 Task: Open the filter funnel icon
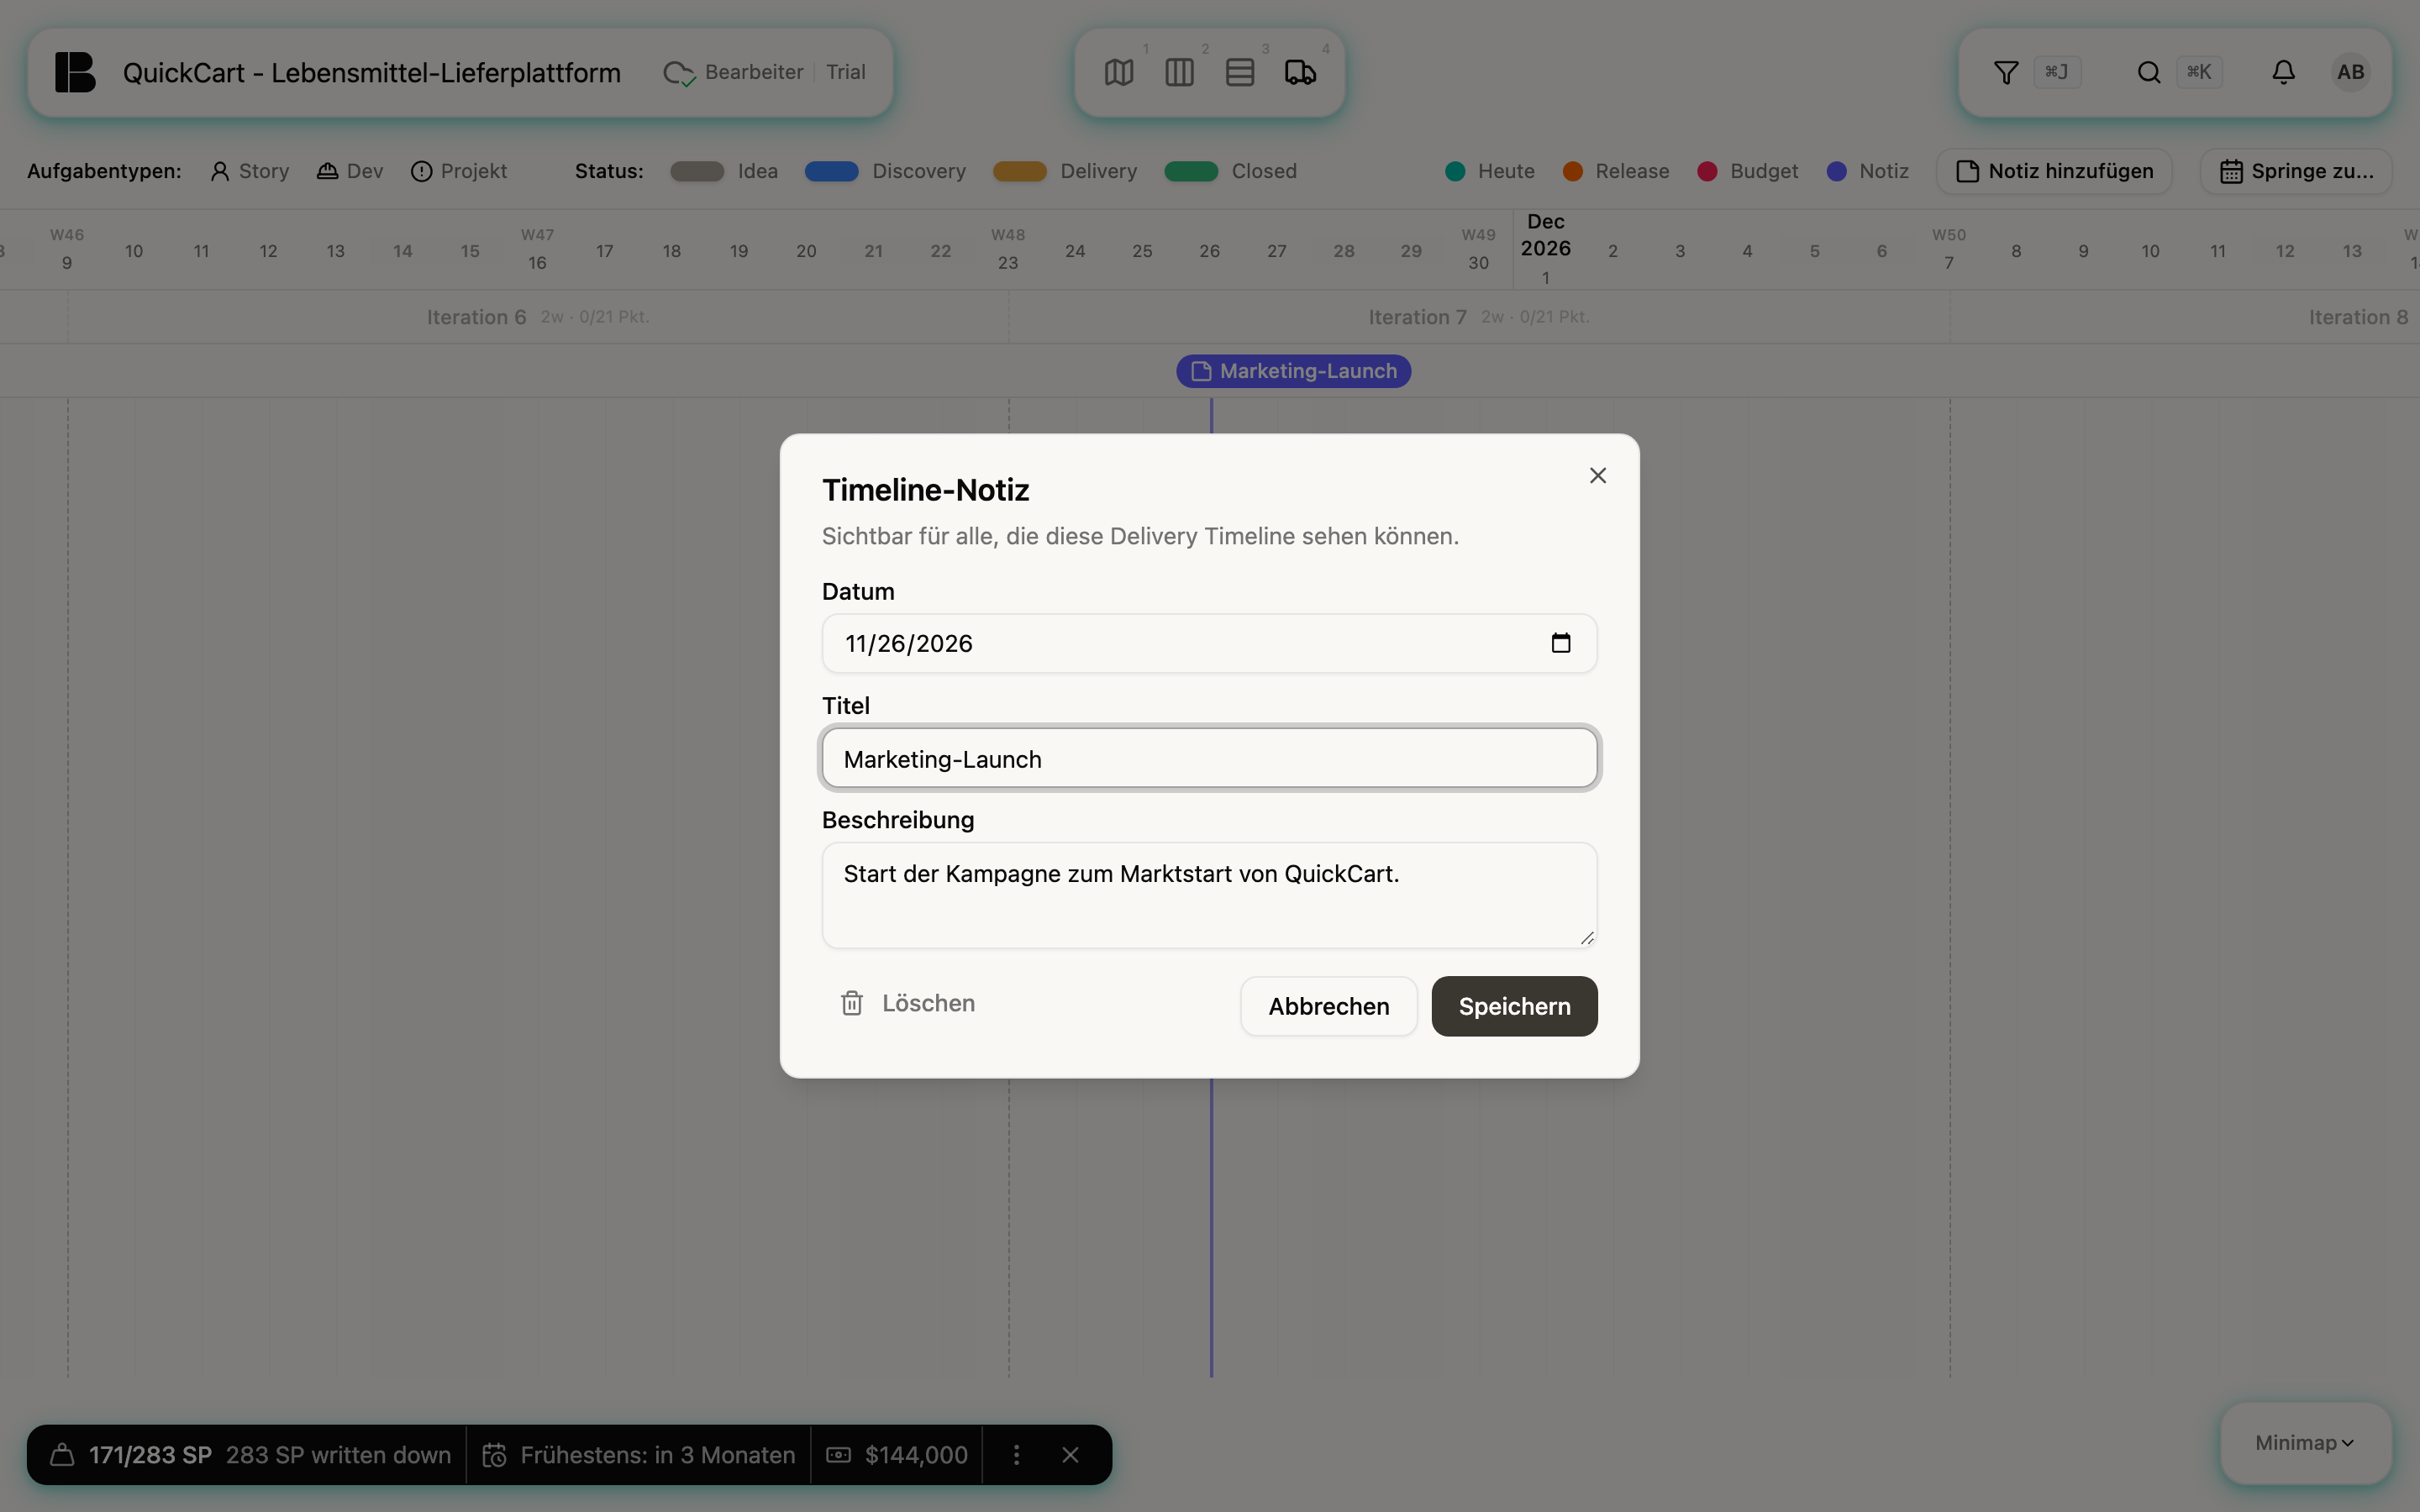[2006, 72]
